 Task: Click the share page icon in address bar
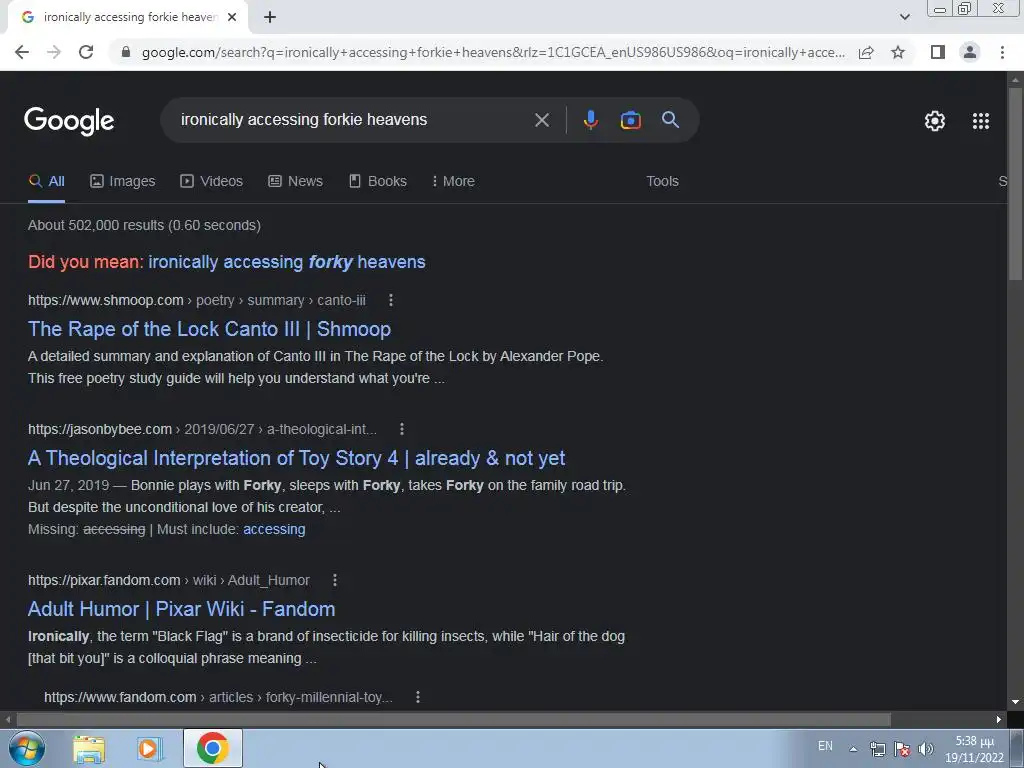866,52
